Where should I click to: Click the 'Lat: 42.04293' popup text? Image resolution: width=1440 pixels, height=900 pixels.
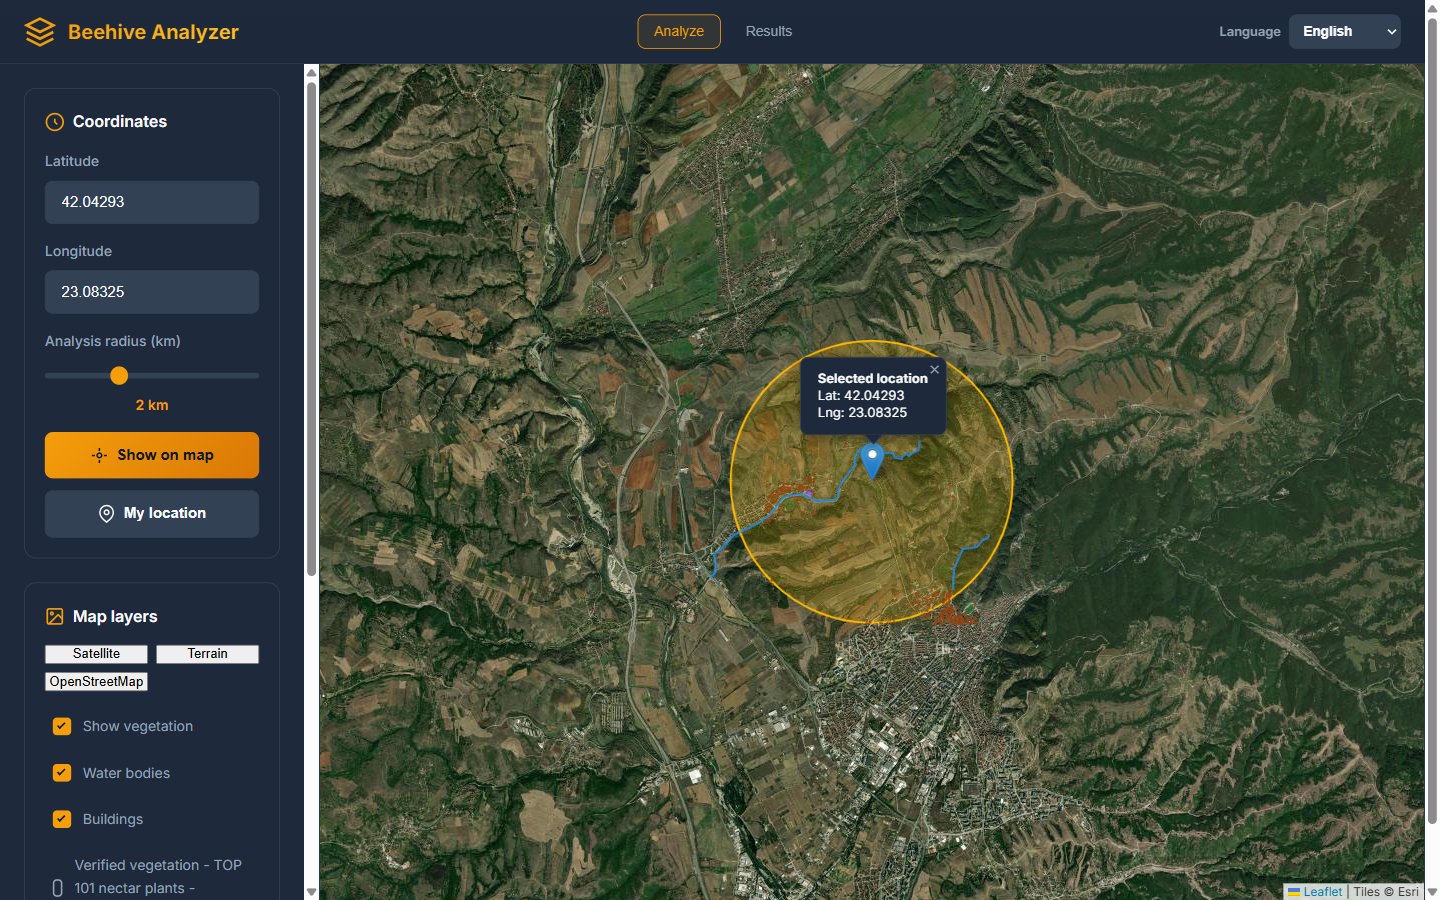pos(861,395)
